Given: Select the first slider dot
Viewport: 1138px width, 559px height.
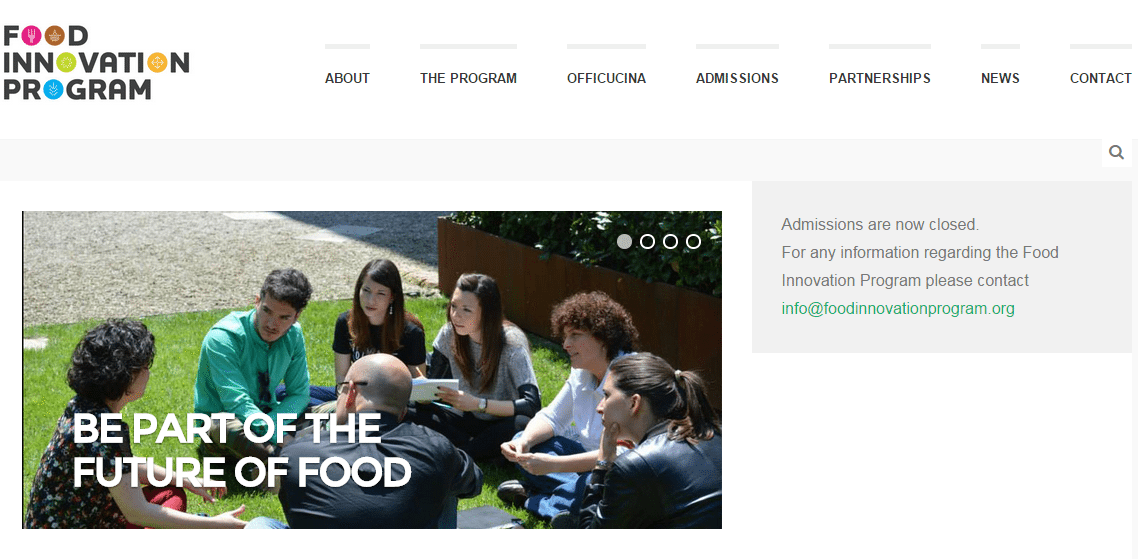Looking at the screenshot, I should click(624, 242).
